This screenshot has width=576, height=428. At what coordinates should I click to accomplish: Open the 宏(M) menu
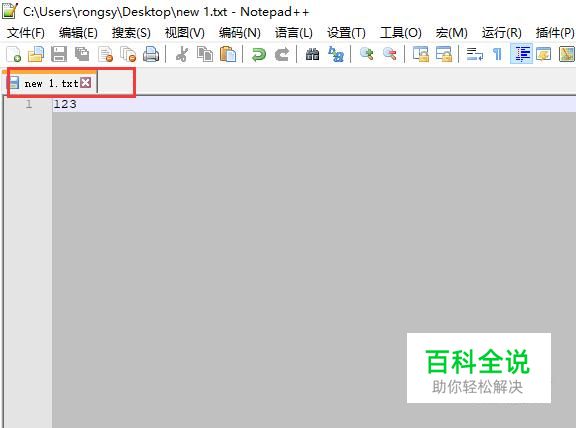click(x=451, y=33)
